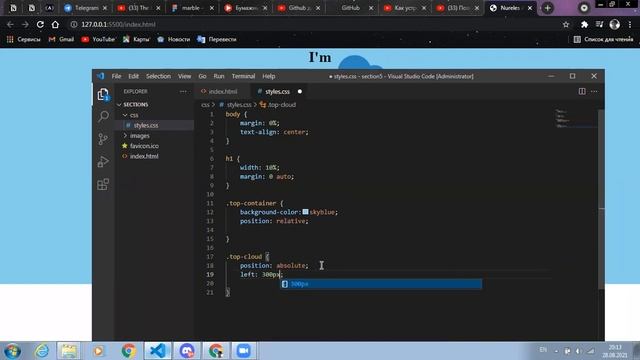Open the File menu
Screen dimensions: 640x360
tap(116, 76)
